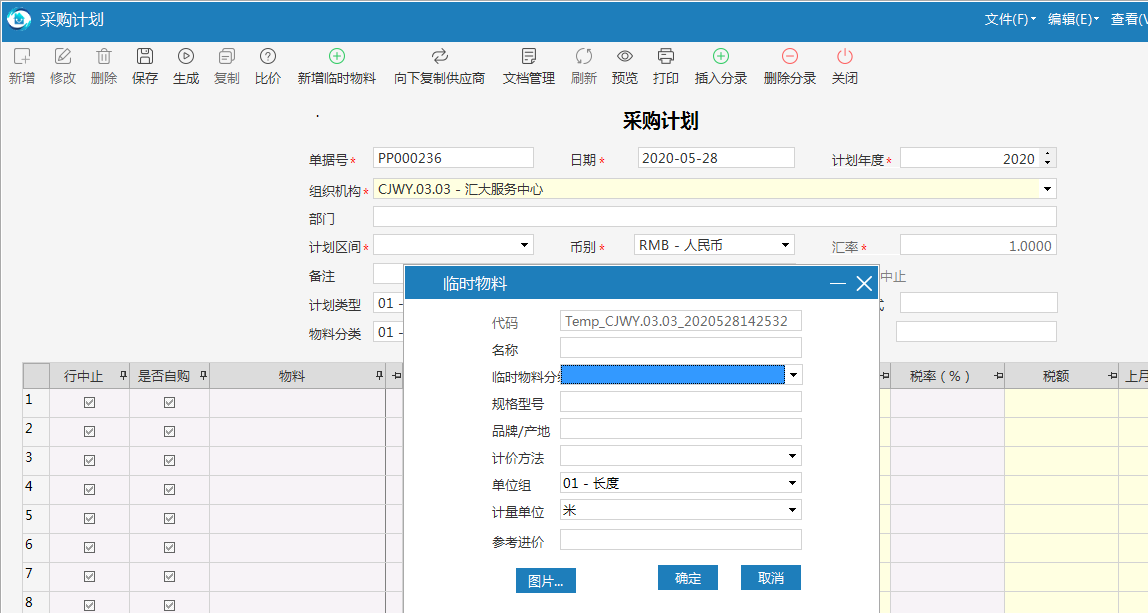Click the pin icon on 行中止 column header
Image resolution: width=1148 pixels, height=613 pixels.
click(123, 376)
